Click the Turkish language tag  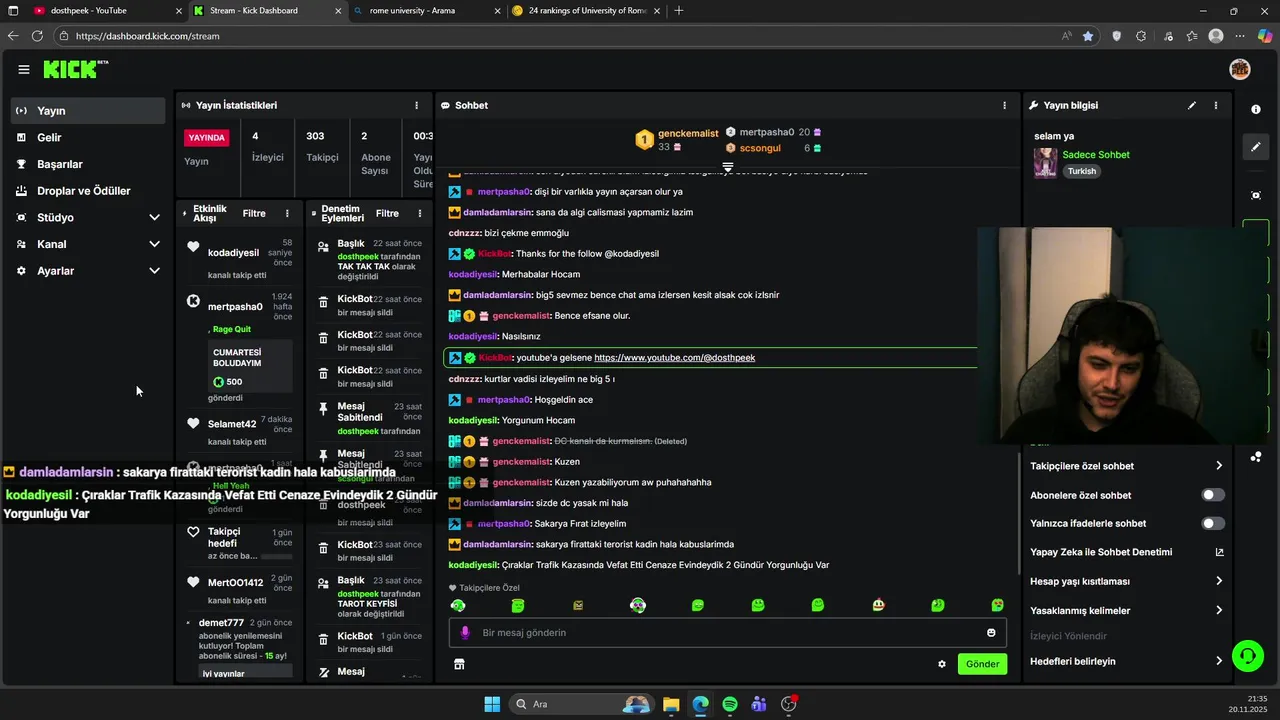coord(1082,171)
